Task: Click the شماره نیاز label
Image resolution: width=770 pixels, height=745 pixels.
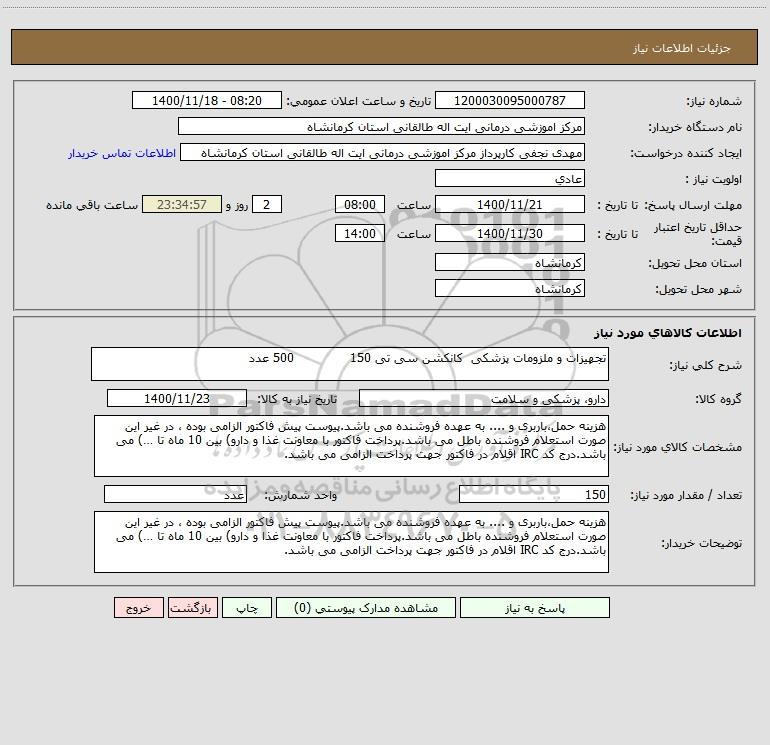Action: [x=714, y=101]
